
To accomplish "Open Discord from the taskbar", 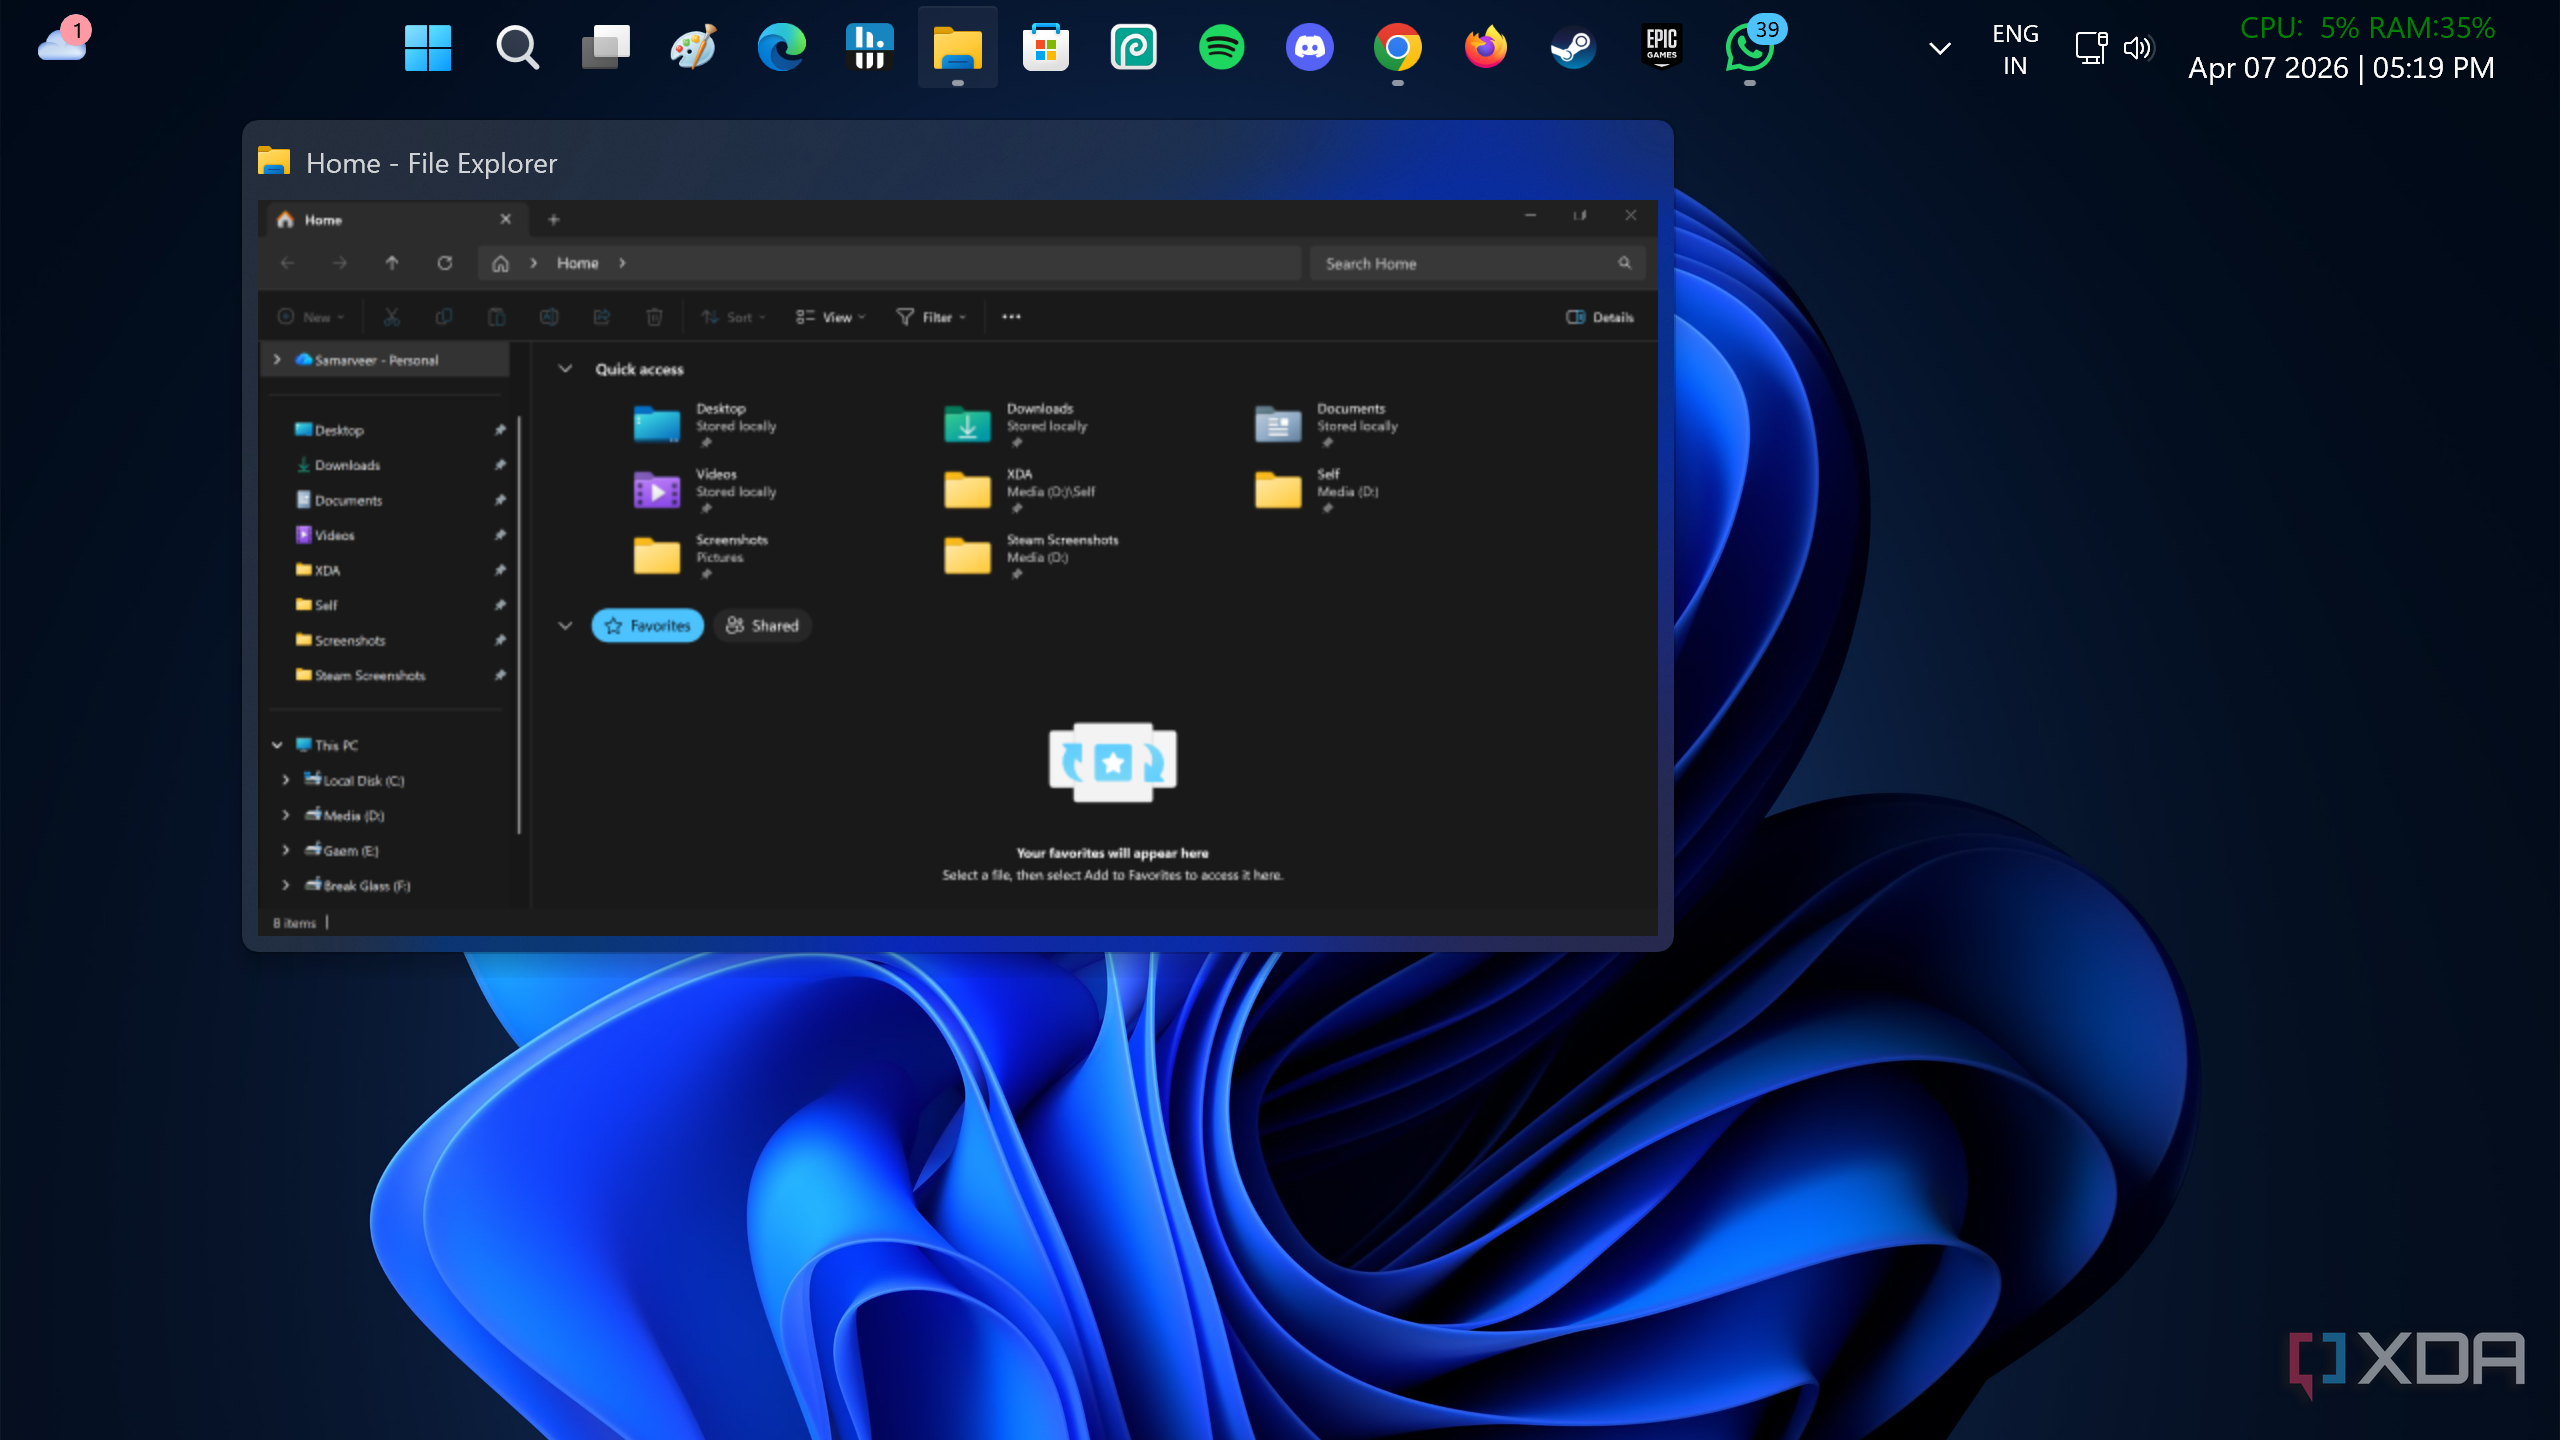I will click(1309, 47).
